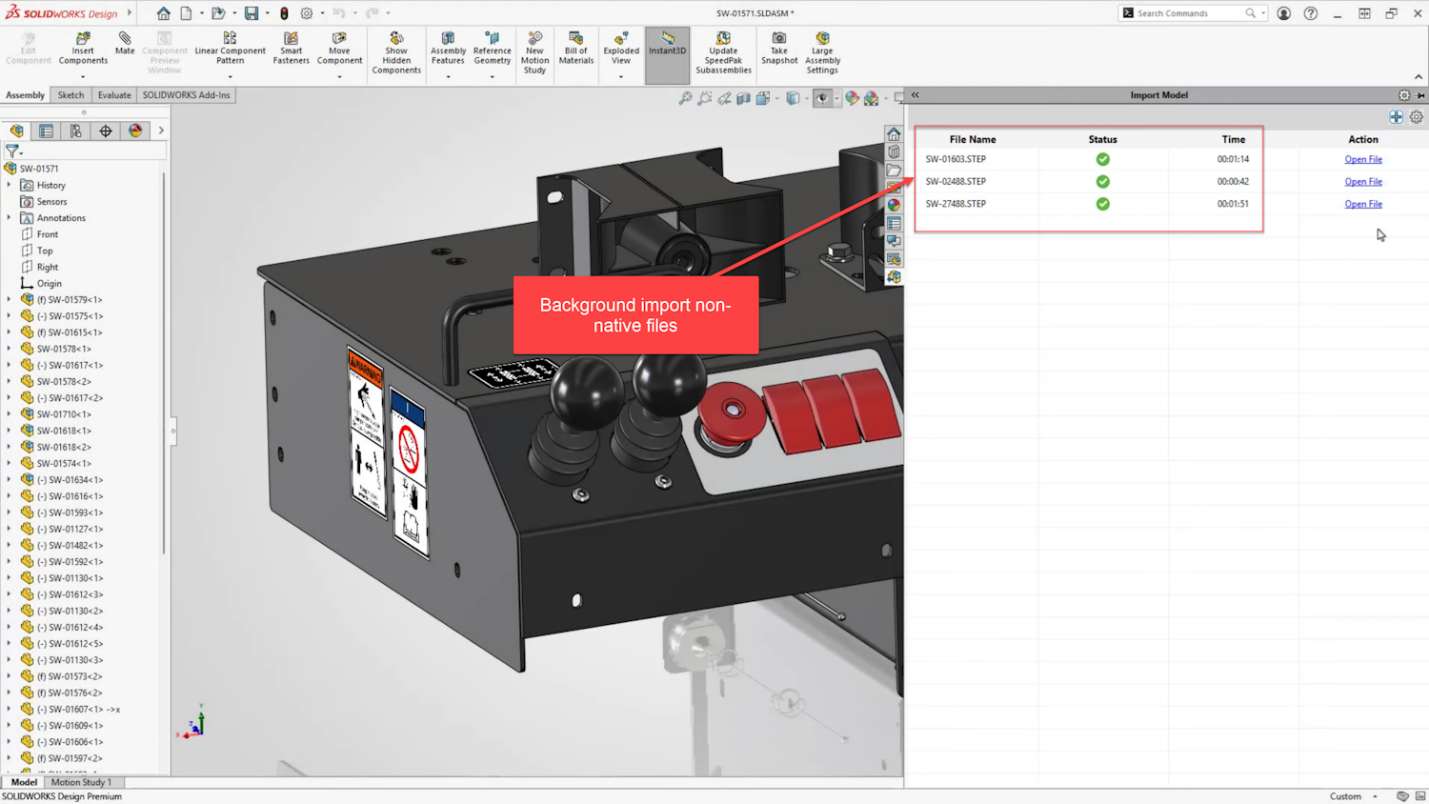Expand the Annotations tree node
Viewport: 1429px width, 804px height.
pyautogui.click(x=9, y=218)
